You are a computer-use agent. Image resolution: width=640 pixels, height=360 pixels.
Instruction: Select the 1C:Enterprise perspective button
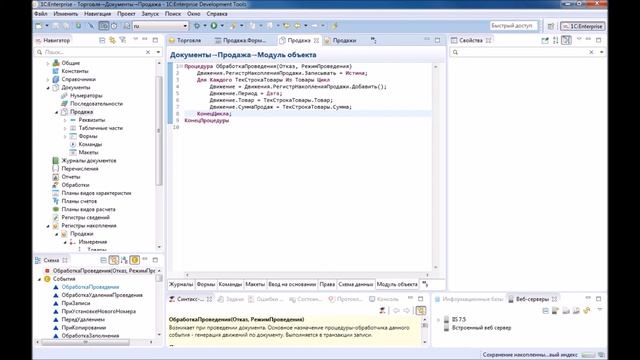582,26
